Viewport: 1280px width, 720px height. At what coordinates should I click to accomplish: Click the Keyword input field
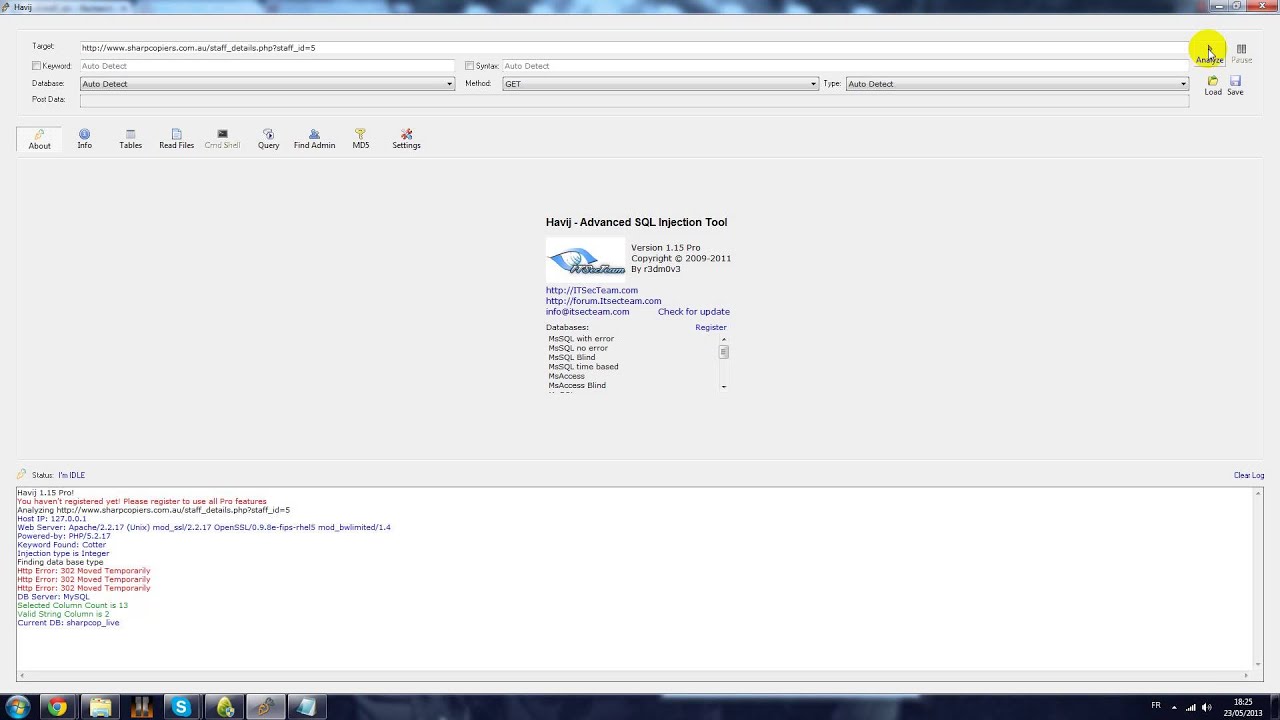point(267,66)
